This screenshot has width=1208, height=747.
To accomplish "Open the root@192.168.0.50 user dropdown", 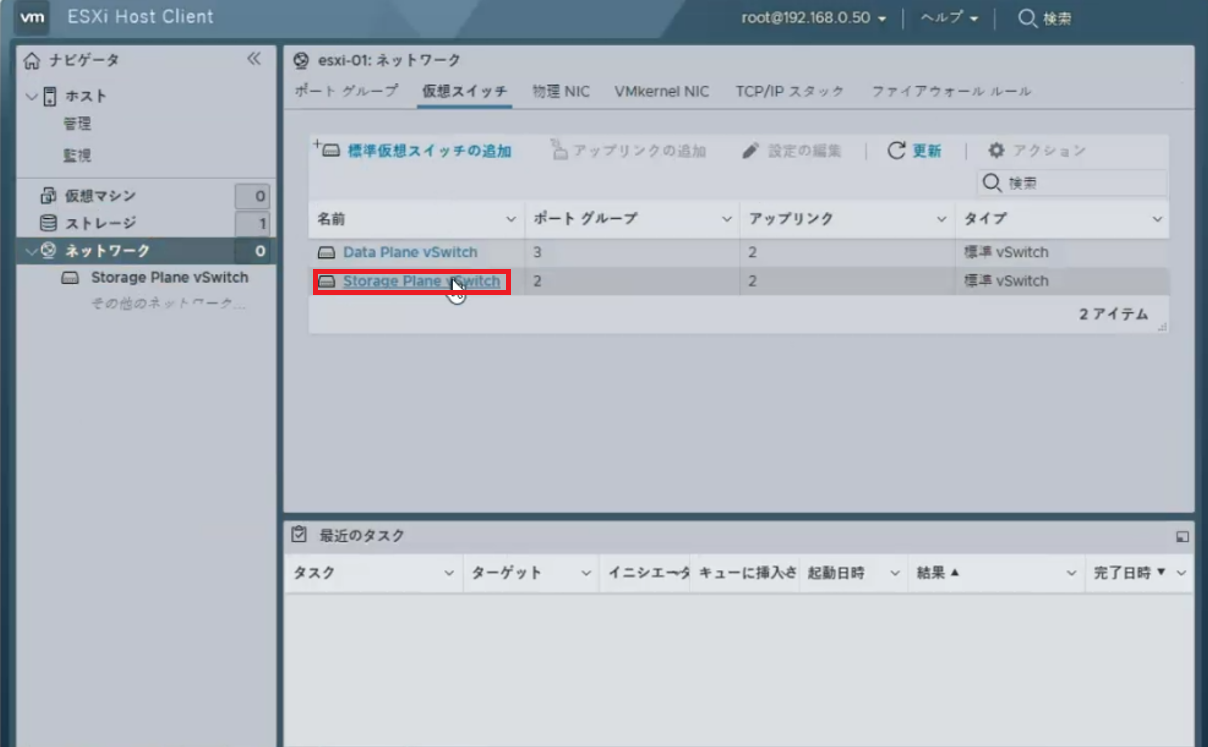I will (x=813, y=18).
